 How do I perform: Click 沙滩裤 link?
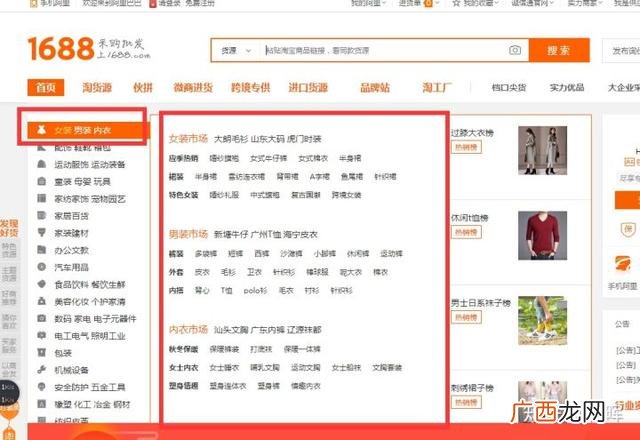coord(291,254)
